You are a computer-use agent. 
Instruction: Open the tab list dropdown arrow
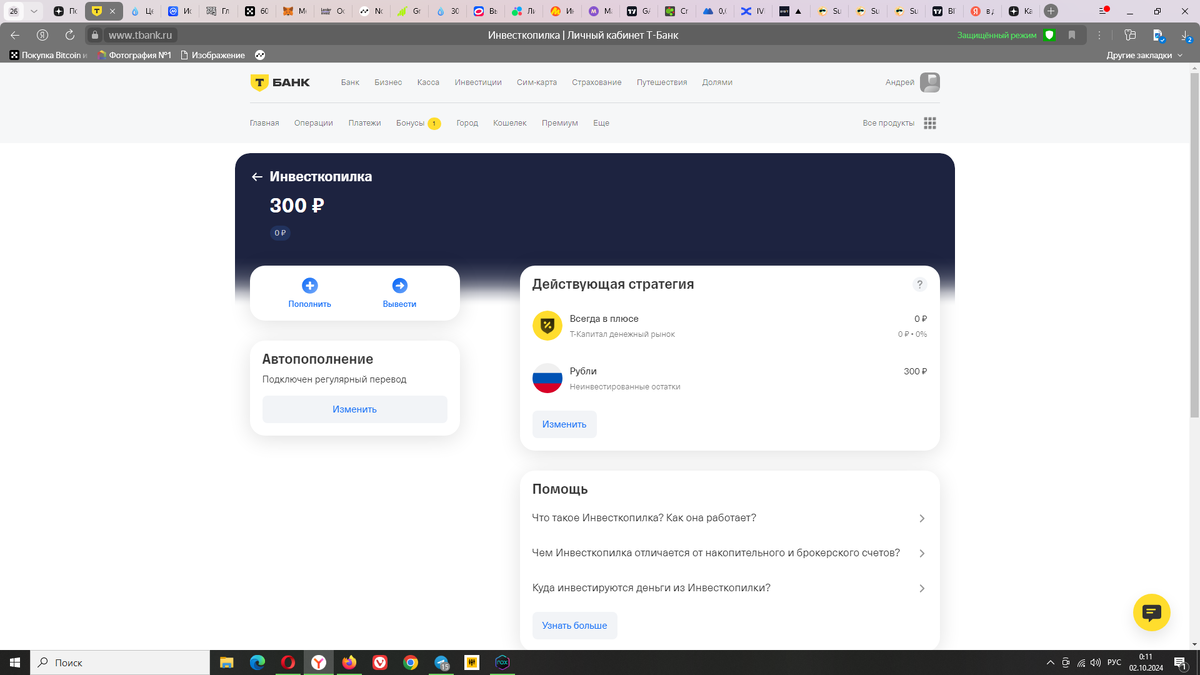coord(34,11)
